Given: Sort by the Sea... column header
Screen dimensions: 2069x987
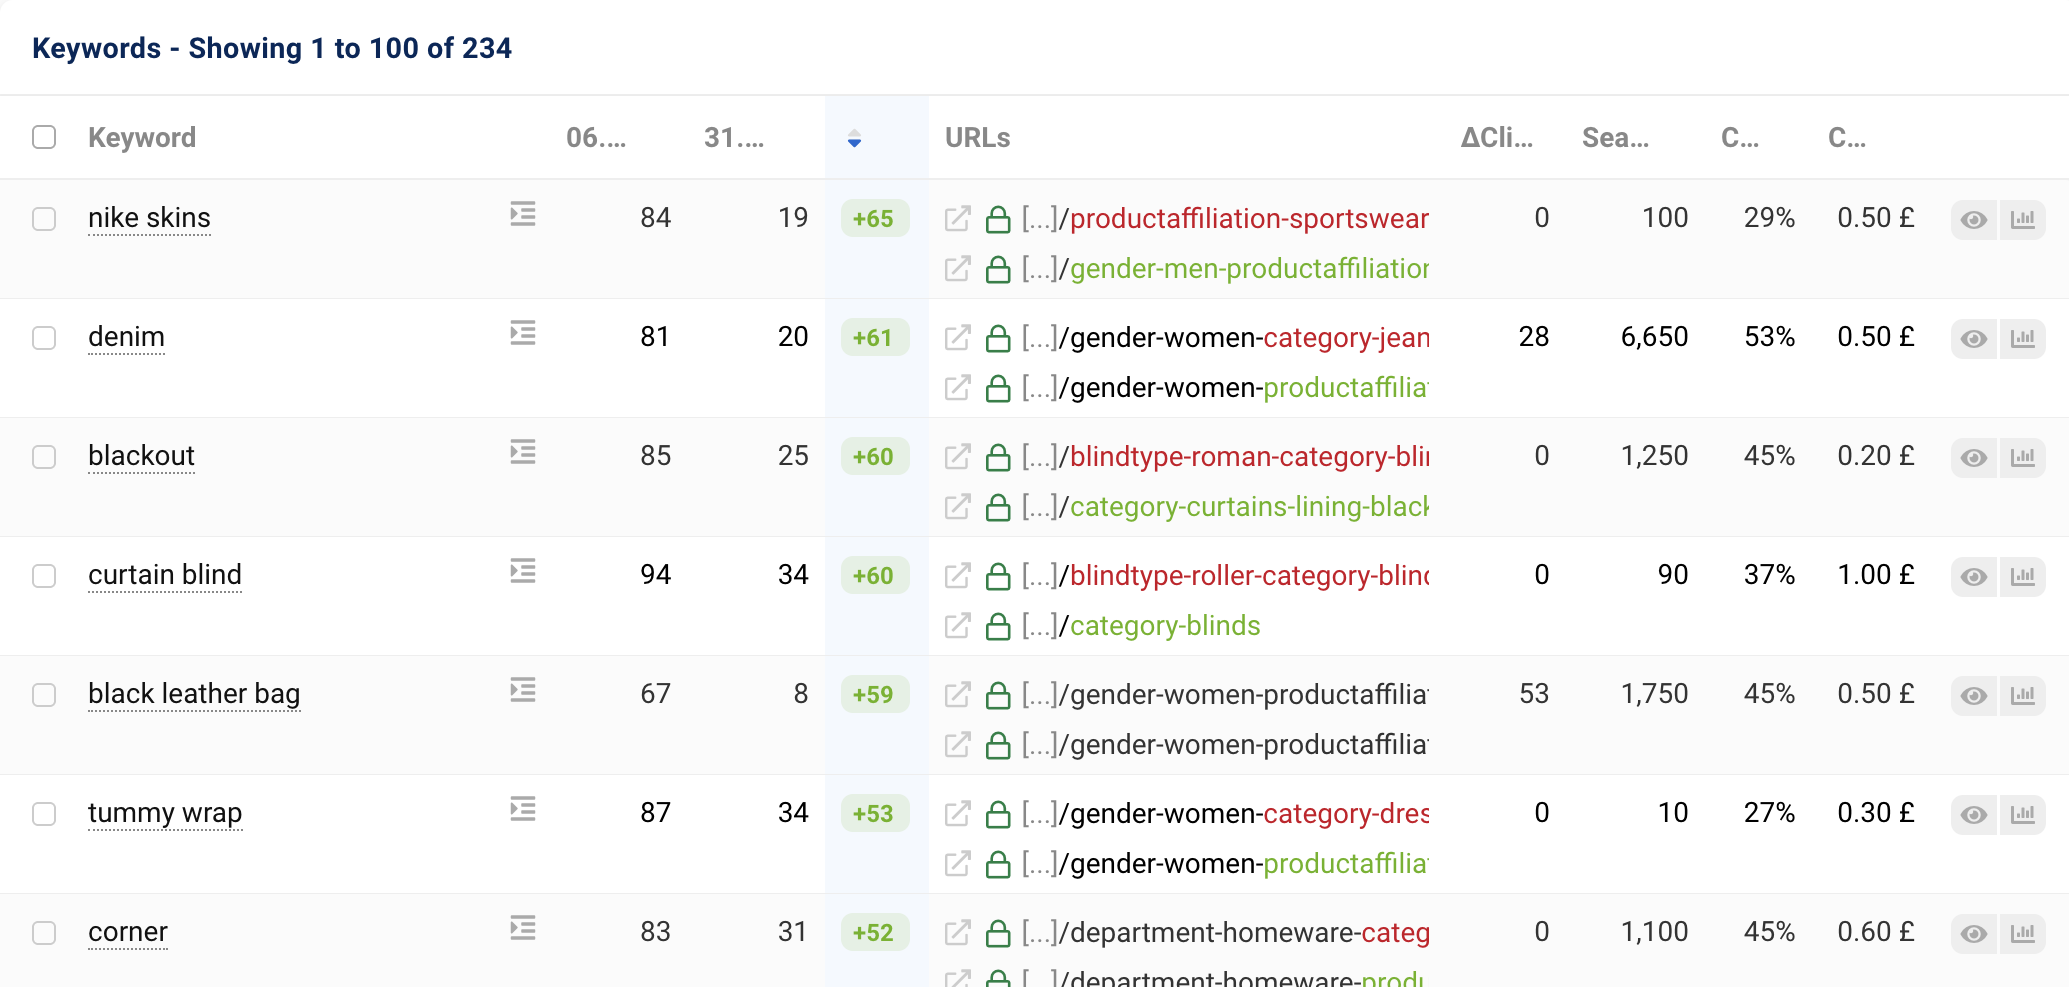Looking at the screenshot, I should pyautogui.click(x=1616, y=138).
